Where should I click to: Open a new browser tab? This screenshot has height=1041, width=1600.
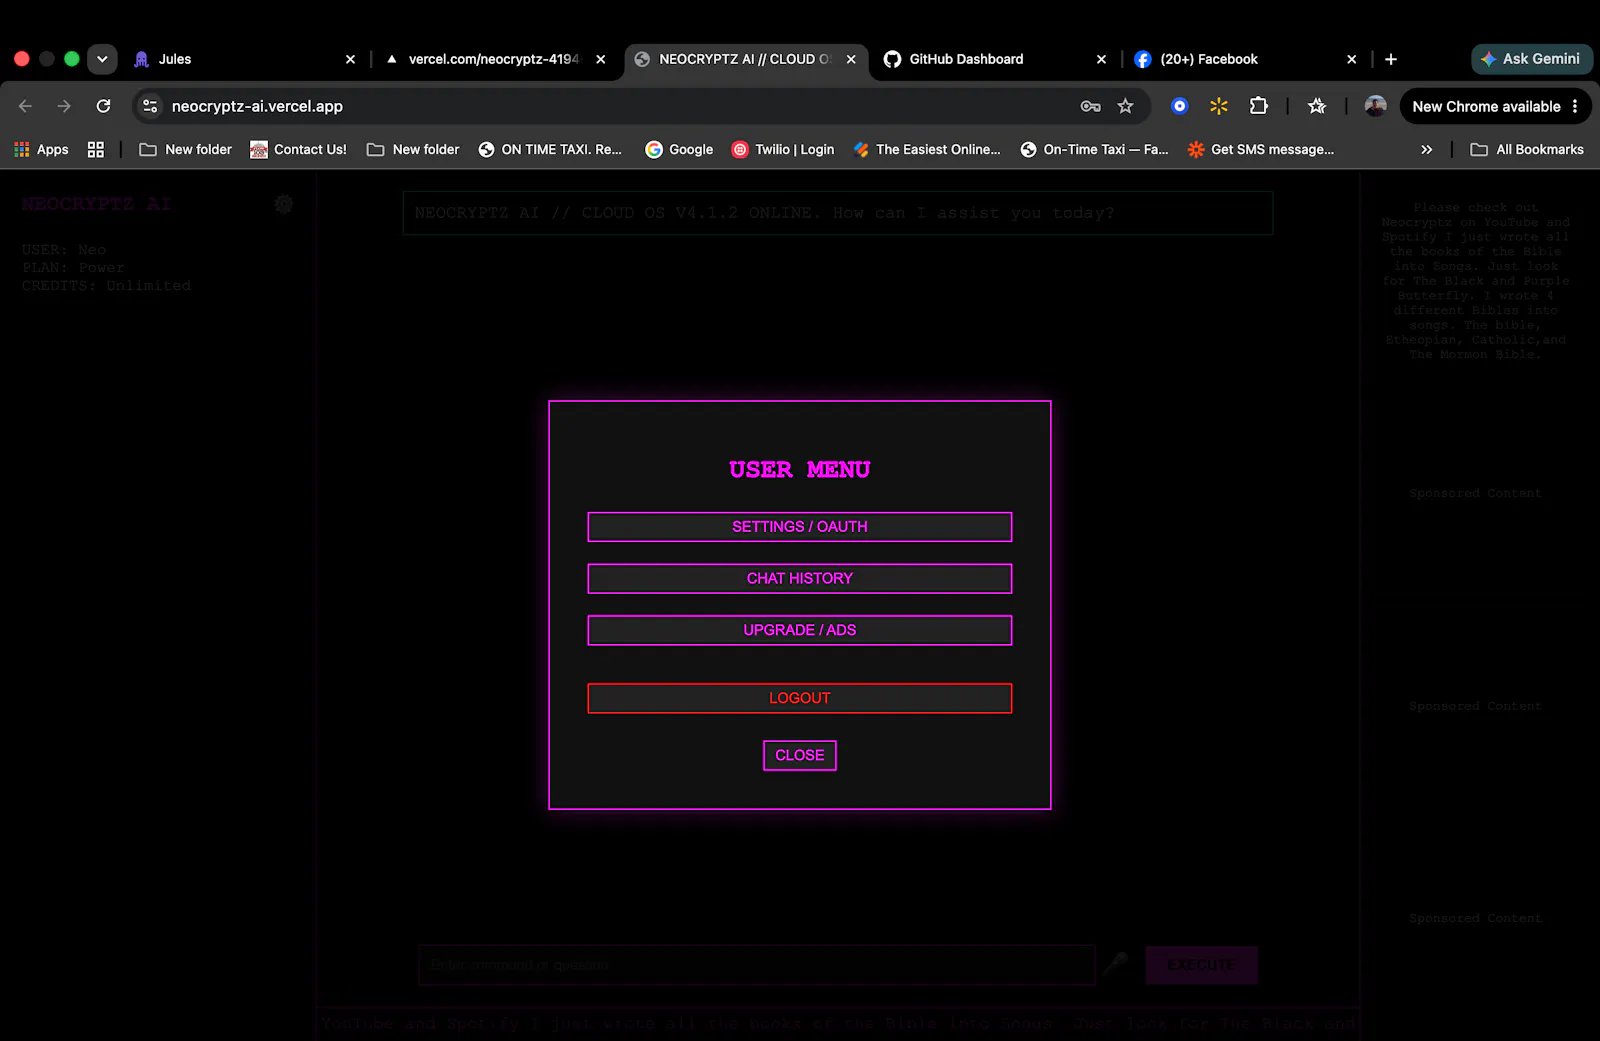(x=1390, y=59)
